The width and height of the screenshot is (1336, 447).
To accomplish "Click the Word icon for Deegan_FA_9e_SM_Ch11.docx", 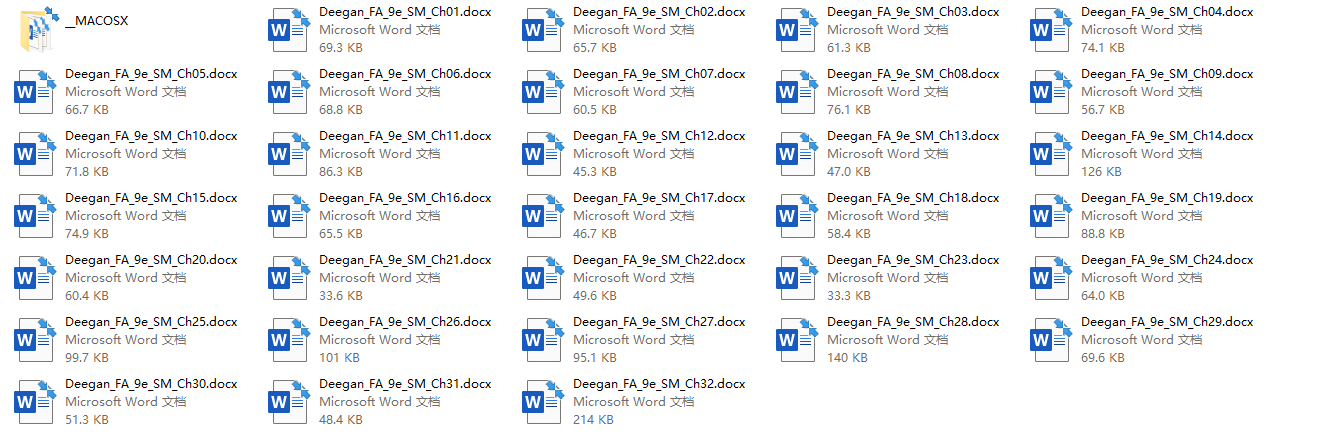I will tap(289, 154).
